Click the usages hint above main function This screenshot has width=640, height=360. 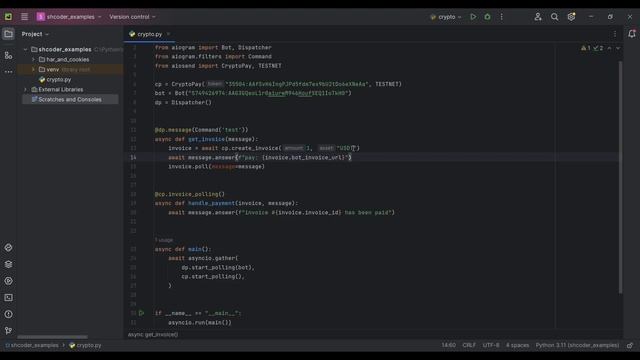pos(164,240)
